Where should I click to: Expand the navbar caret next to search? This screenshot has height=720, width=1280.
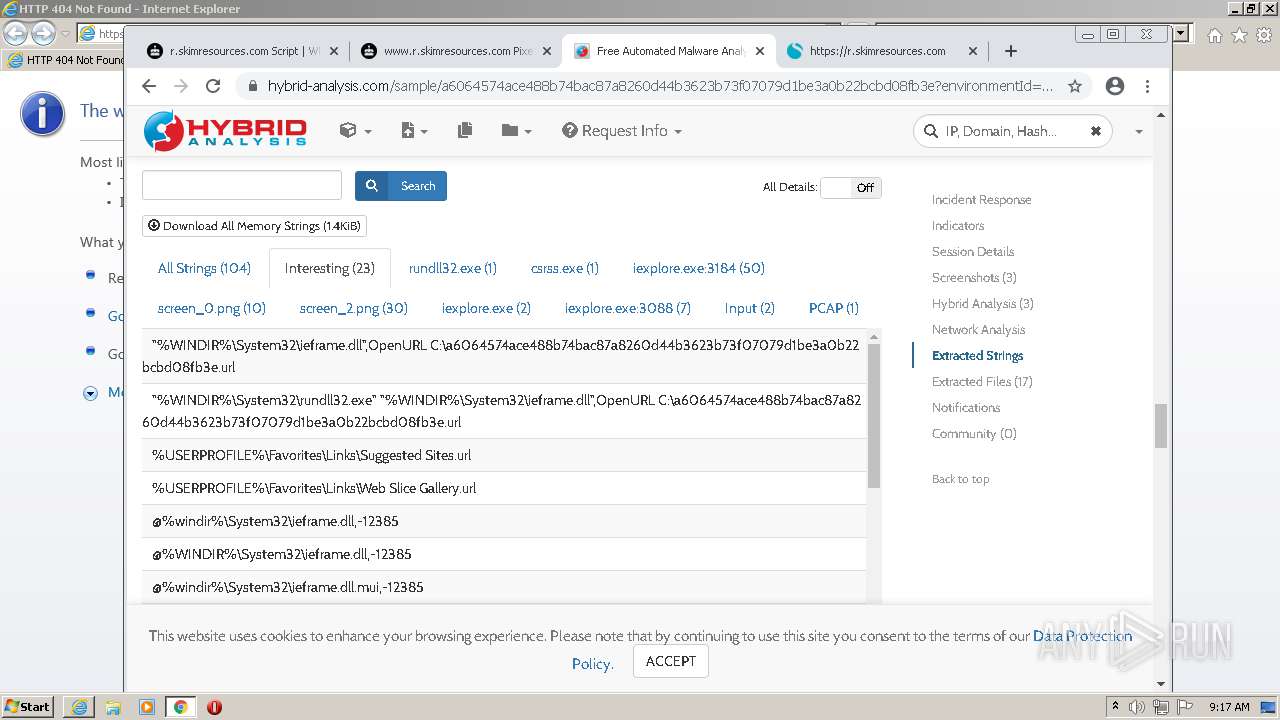point(1138,132)
